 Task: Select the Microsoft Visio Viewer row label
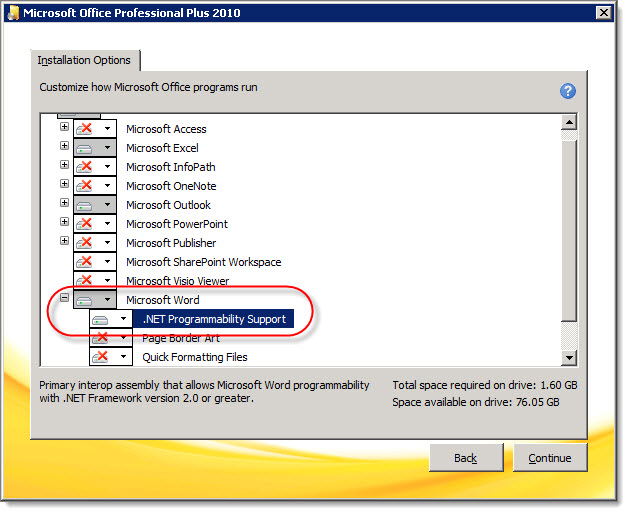(x=177, y=280)
